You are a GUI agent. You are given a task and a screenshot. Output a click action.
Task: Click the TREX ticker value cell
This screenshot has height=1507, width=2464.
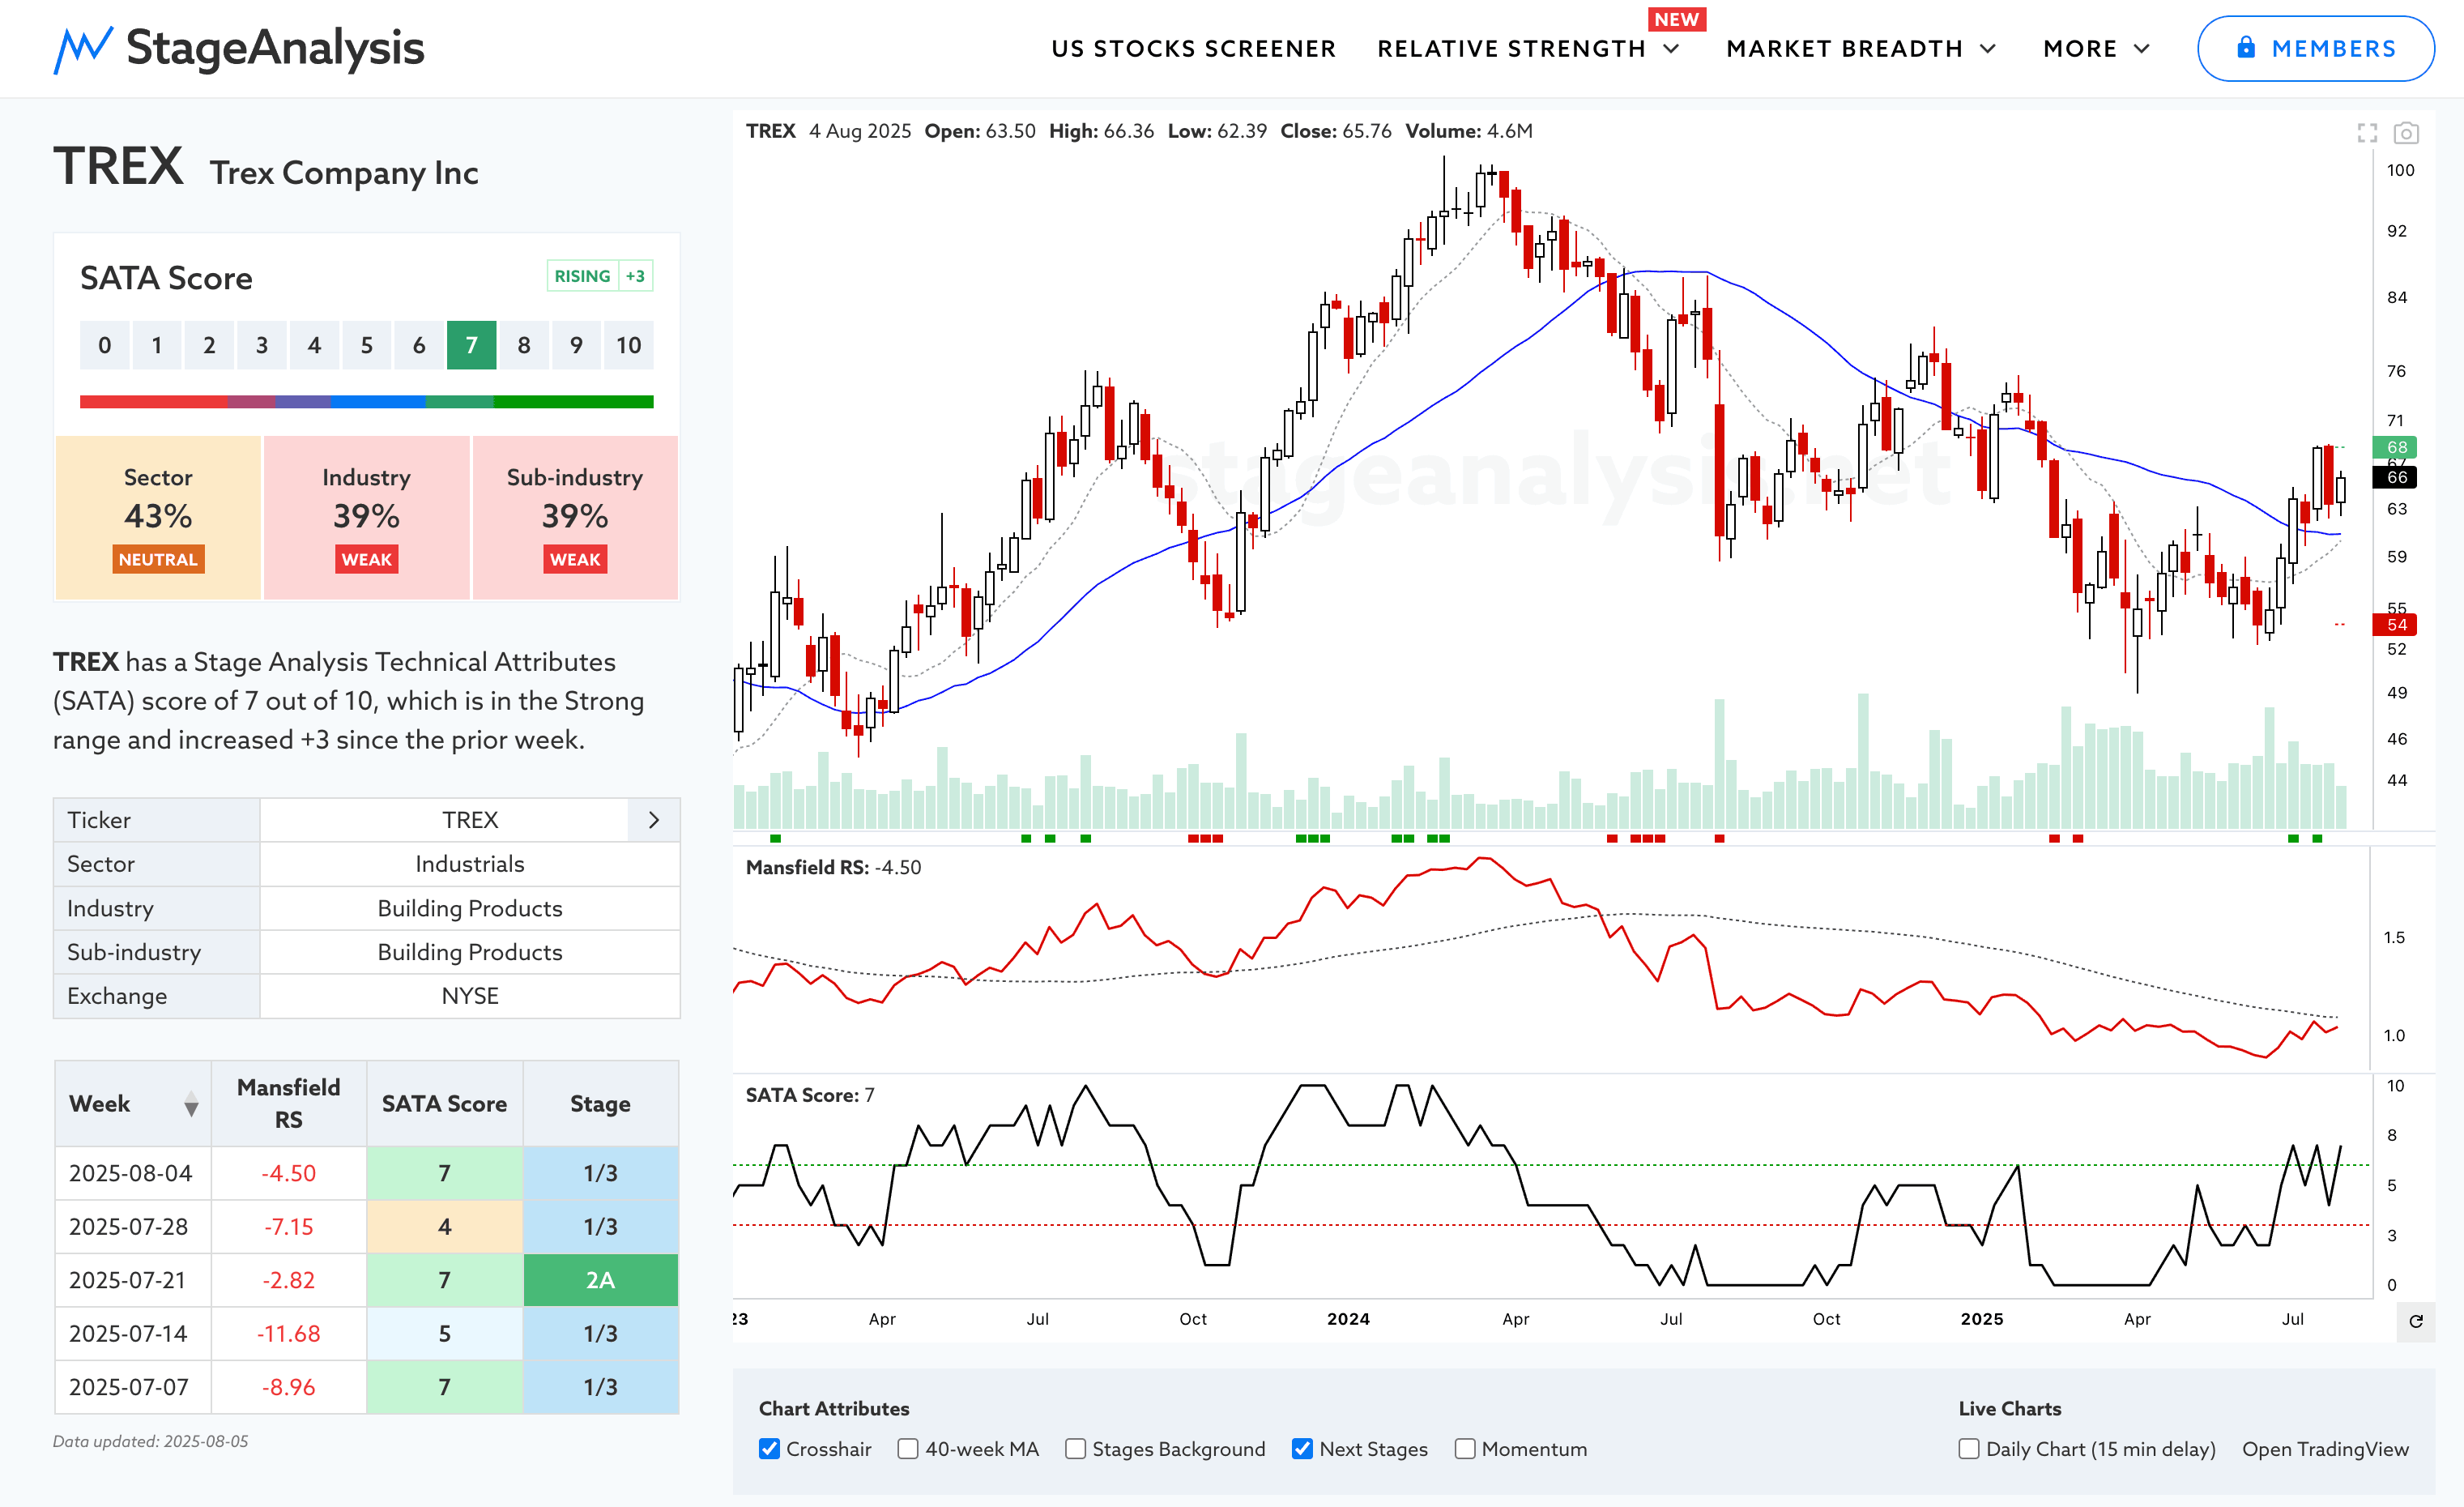click(x=470, y=820)
